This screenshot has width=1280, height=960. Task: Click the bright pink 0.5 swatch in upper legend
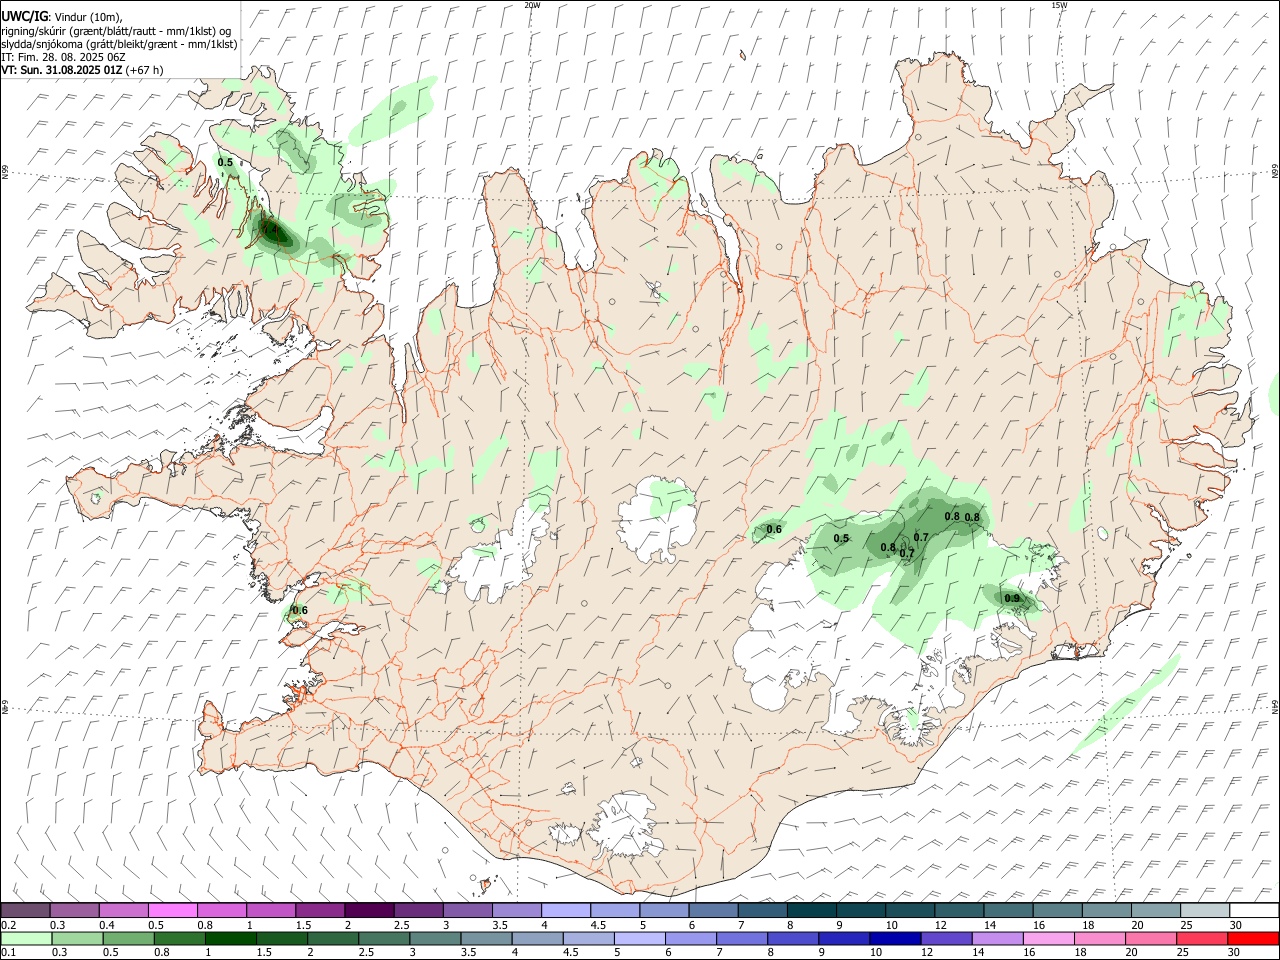pos(172,911)
